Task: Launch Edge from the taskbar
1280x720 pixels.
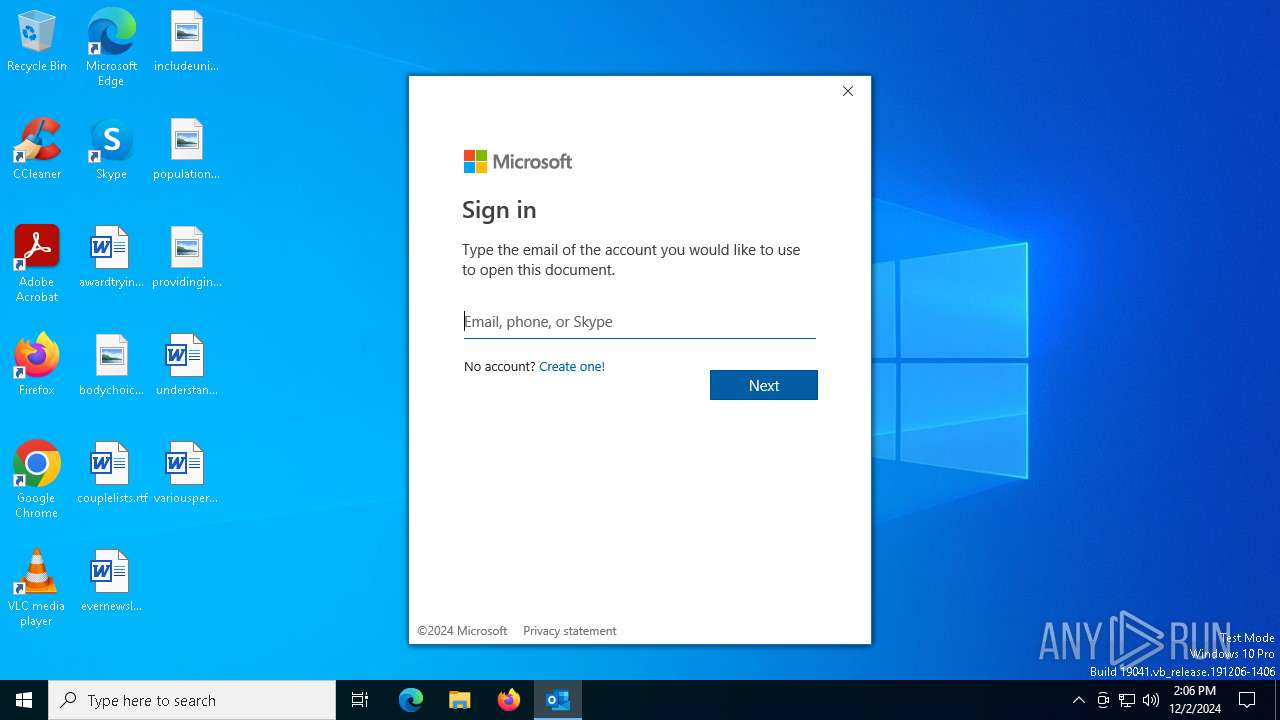Action: click(411, 700)
